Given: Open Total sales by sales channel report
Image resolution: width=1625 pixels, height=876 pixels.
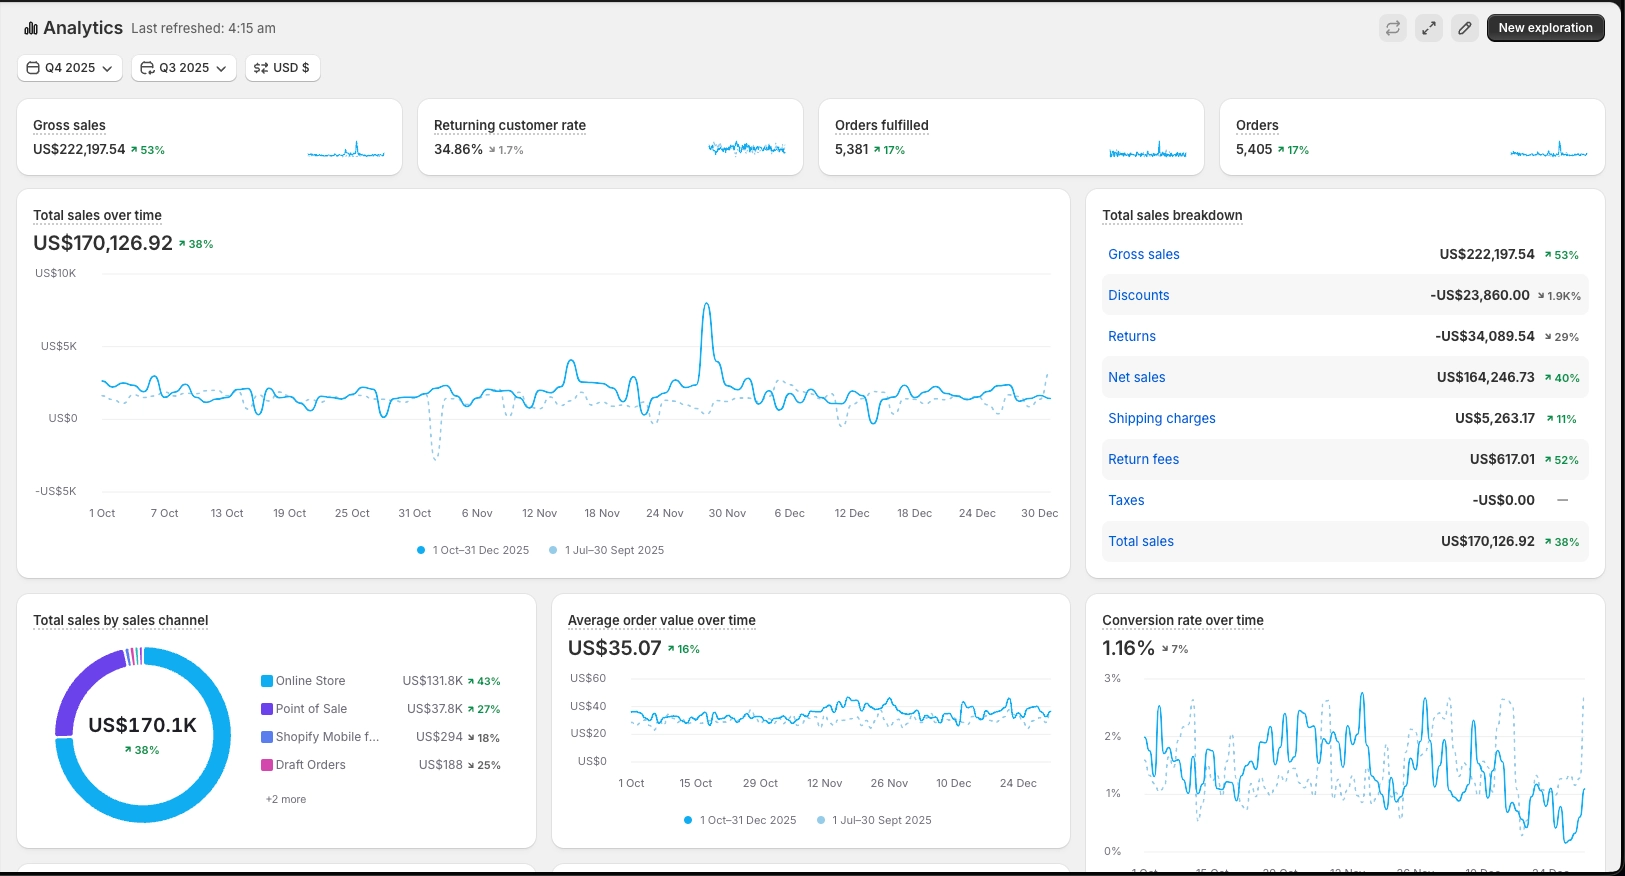Looking at the screenshot, I should click(121, 620).
